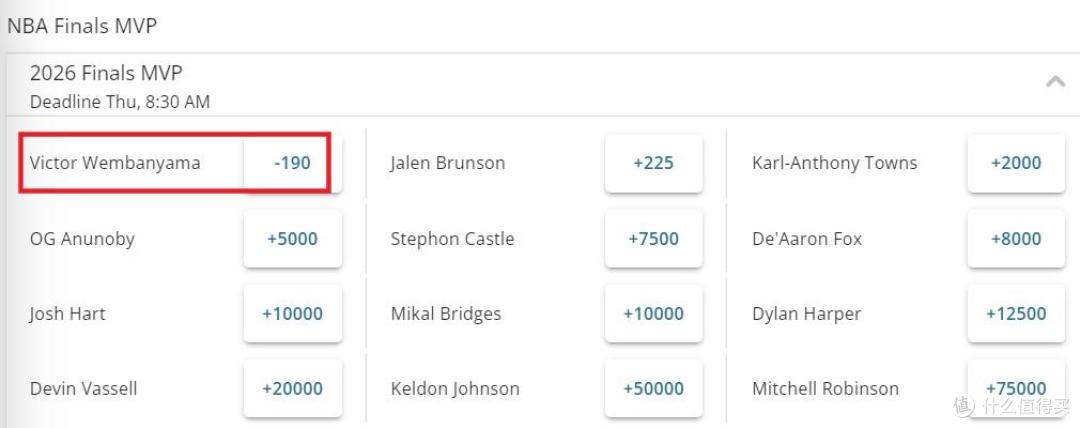Click the NBA Finals MVP heading
The height and width of the screenshot is (428, 1080).
click(x=82, y=26)
